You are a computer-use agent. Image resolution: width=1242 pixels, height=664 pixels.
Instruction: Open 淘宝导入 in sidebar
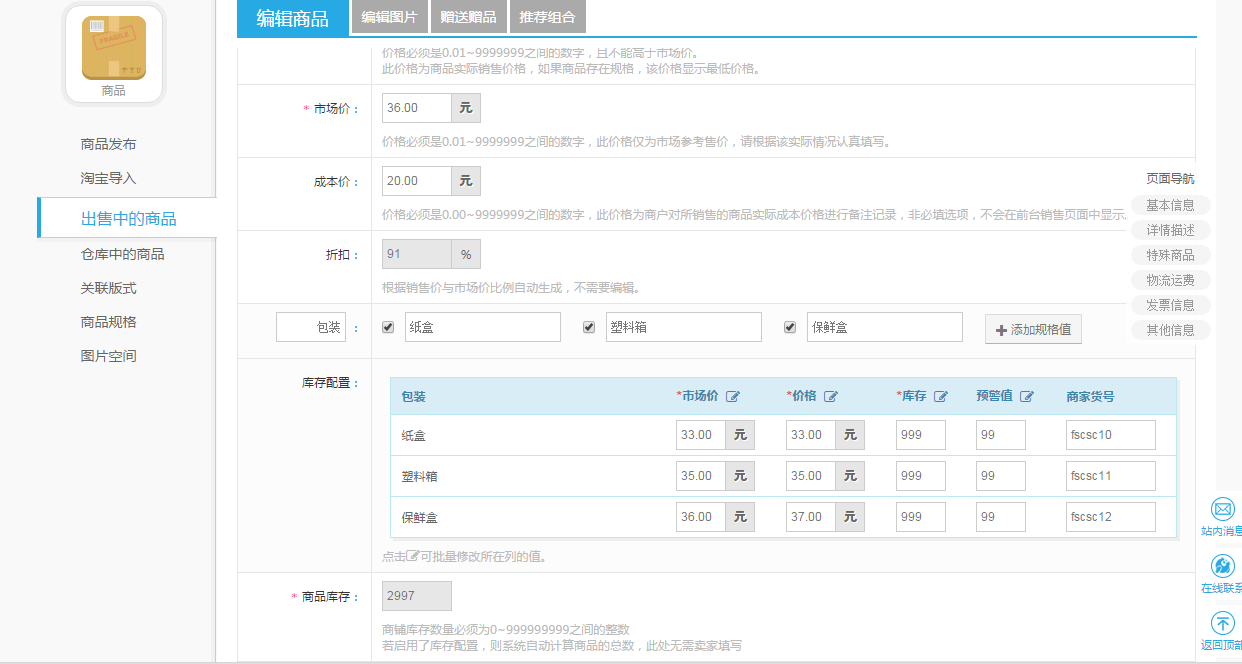tap(109, 178)
